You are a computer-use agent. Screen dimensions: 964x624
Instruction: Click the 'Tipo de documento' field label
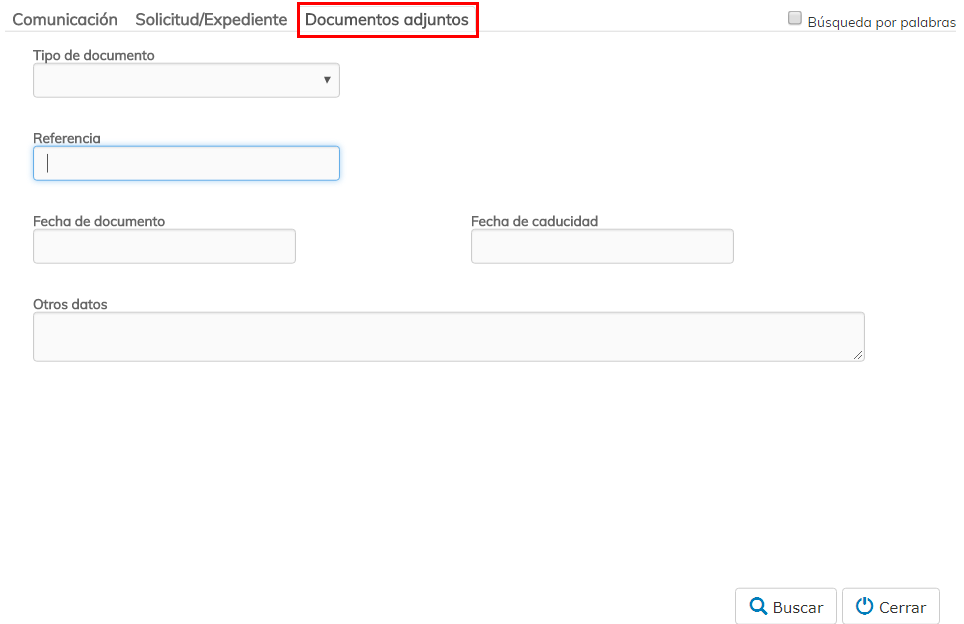(94, 55)
